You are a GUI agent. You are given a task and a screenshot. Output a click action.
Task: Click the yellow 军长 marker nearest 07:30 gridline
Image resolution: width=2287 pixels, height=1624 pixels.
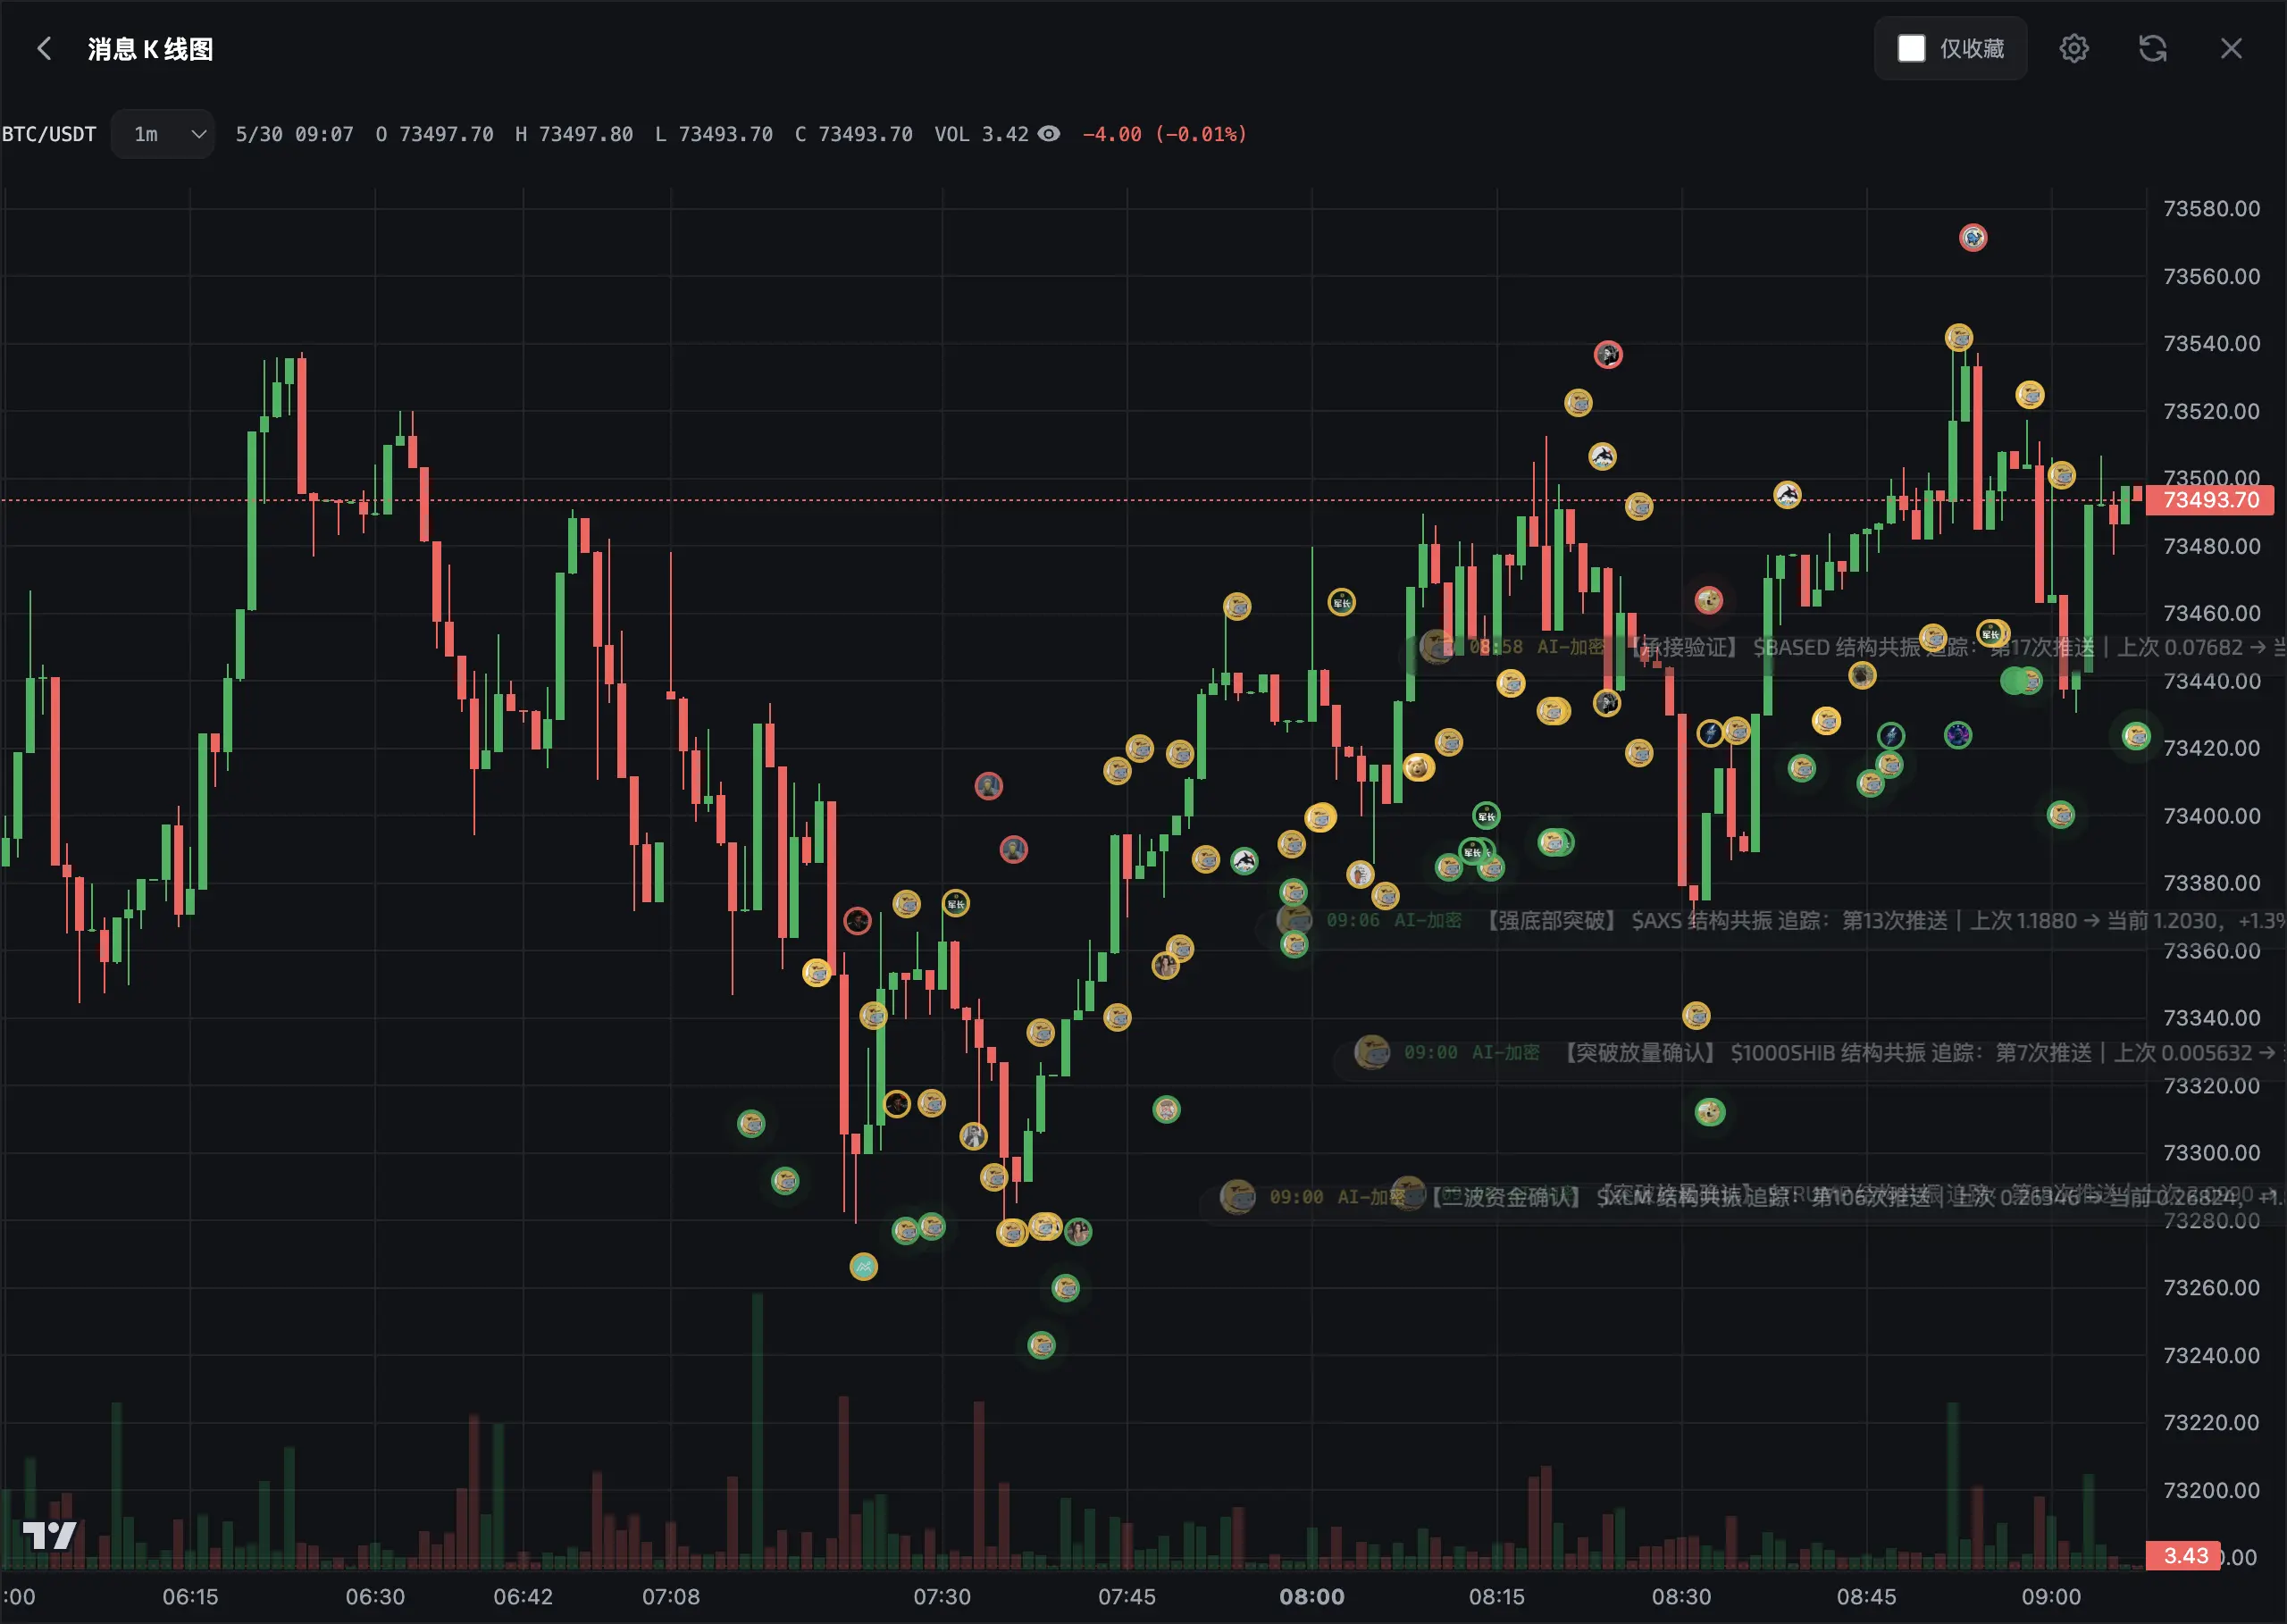point(956,904)
